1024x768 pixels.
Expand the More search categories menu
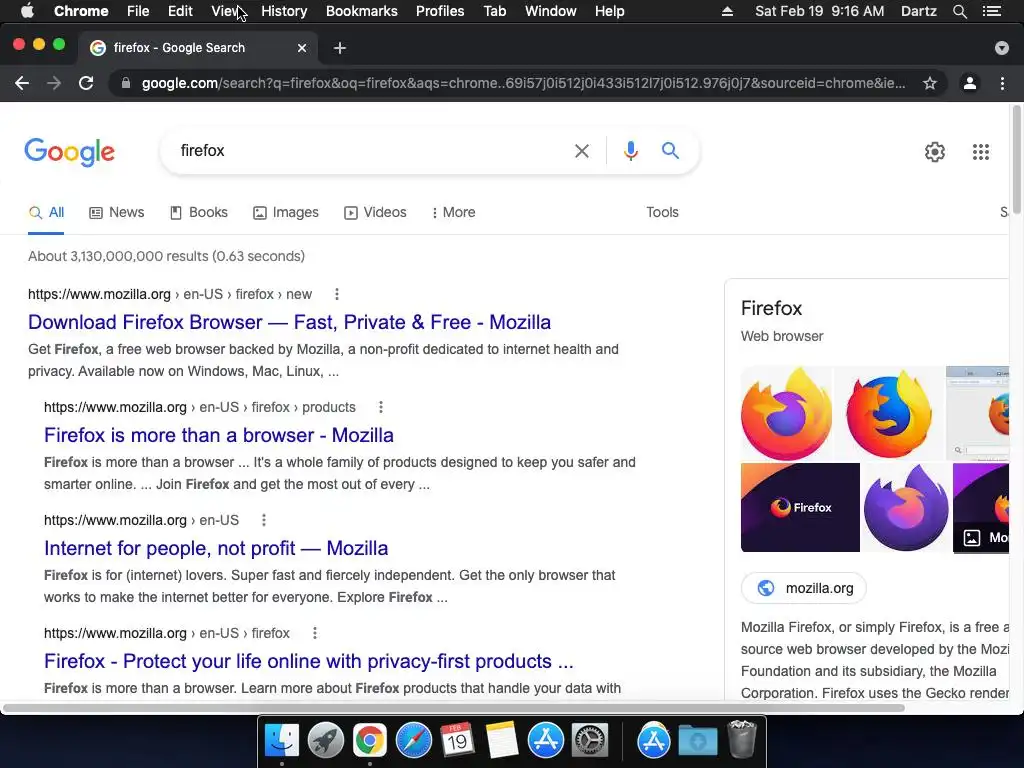[x=454, y=212]
